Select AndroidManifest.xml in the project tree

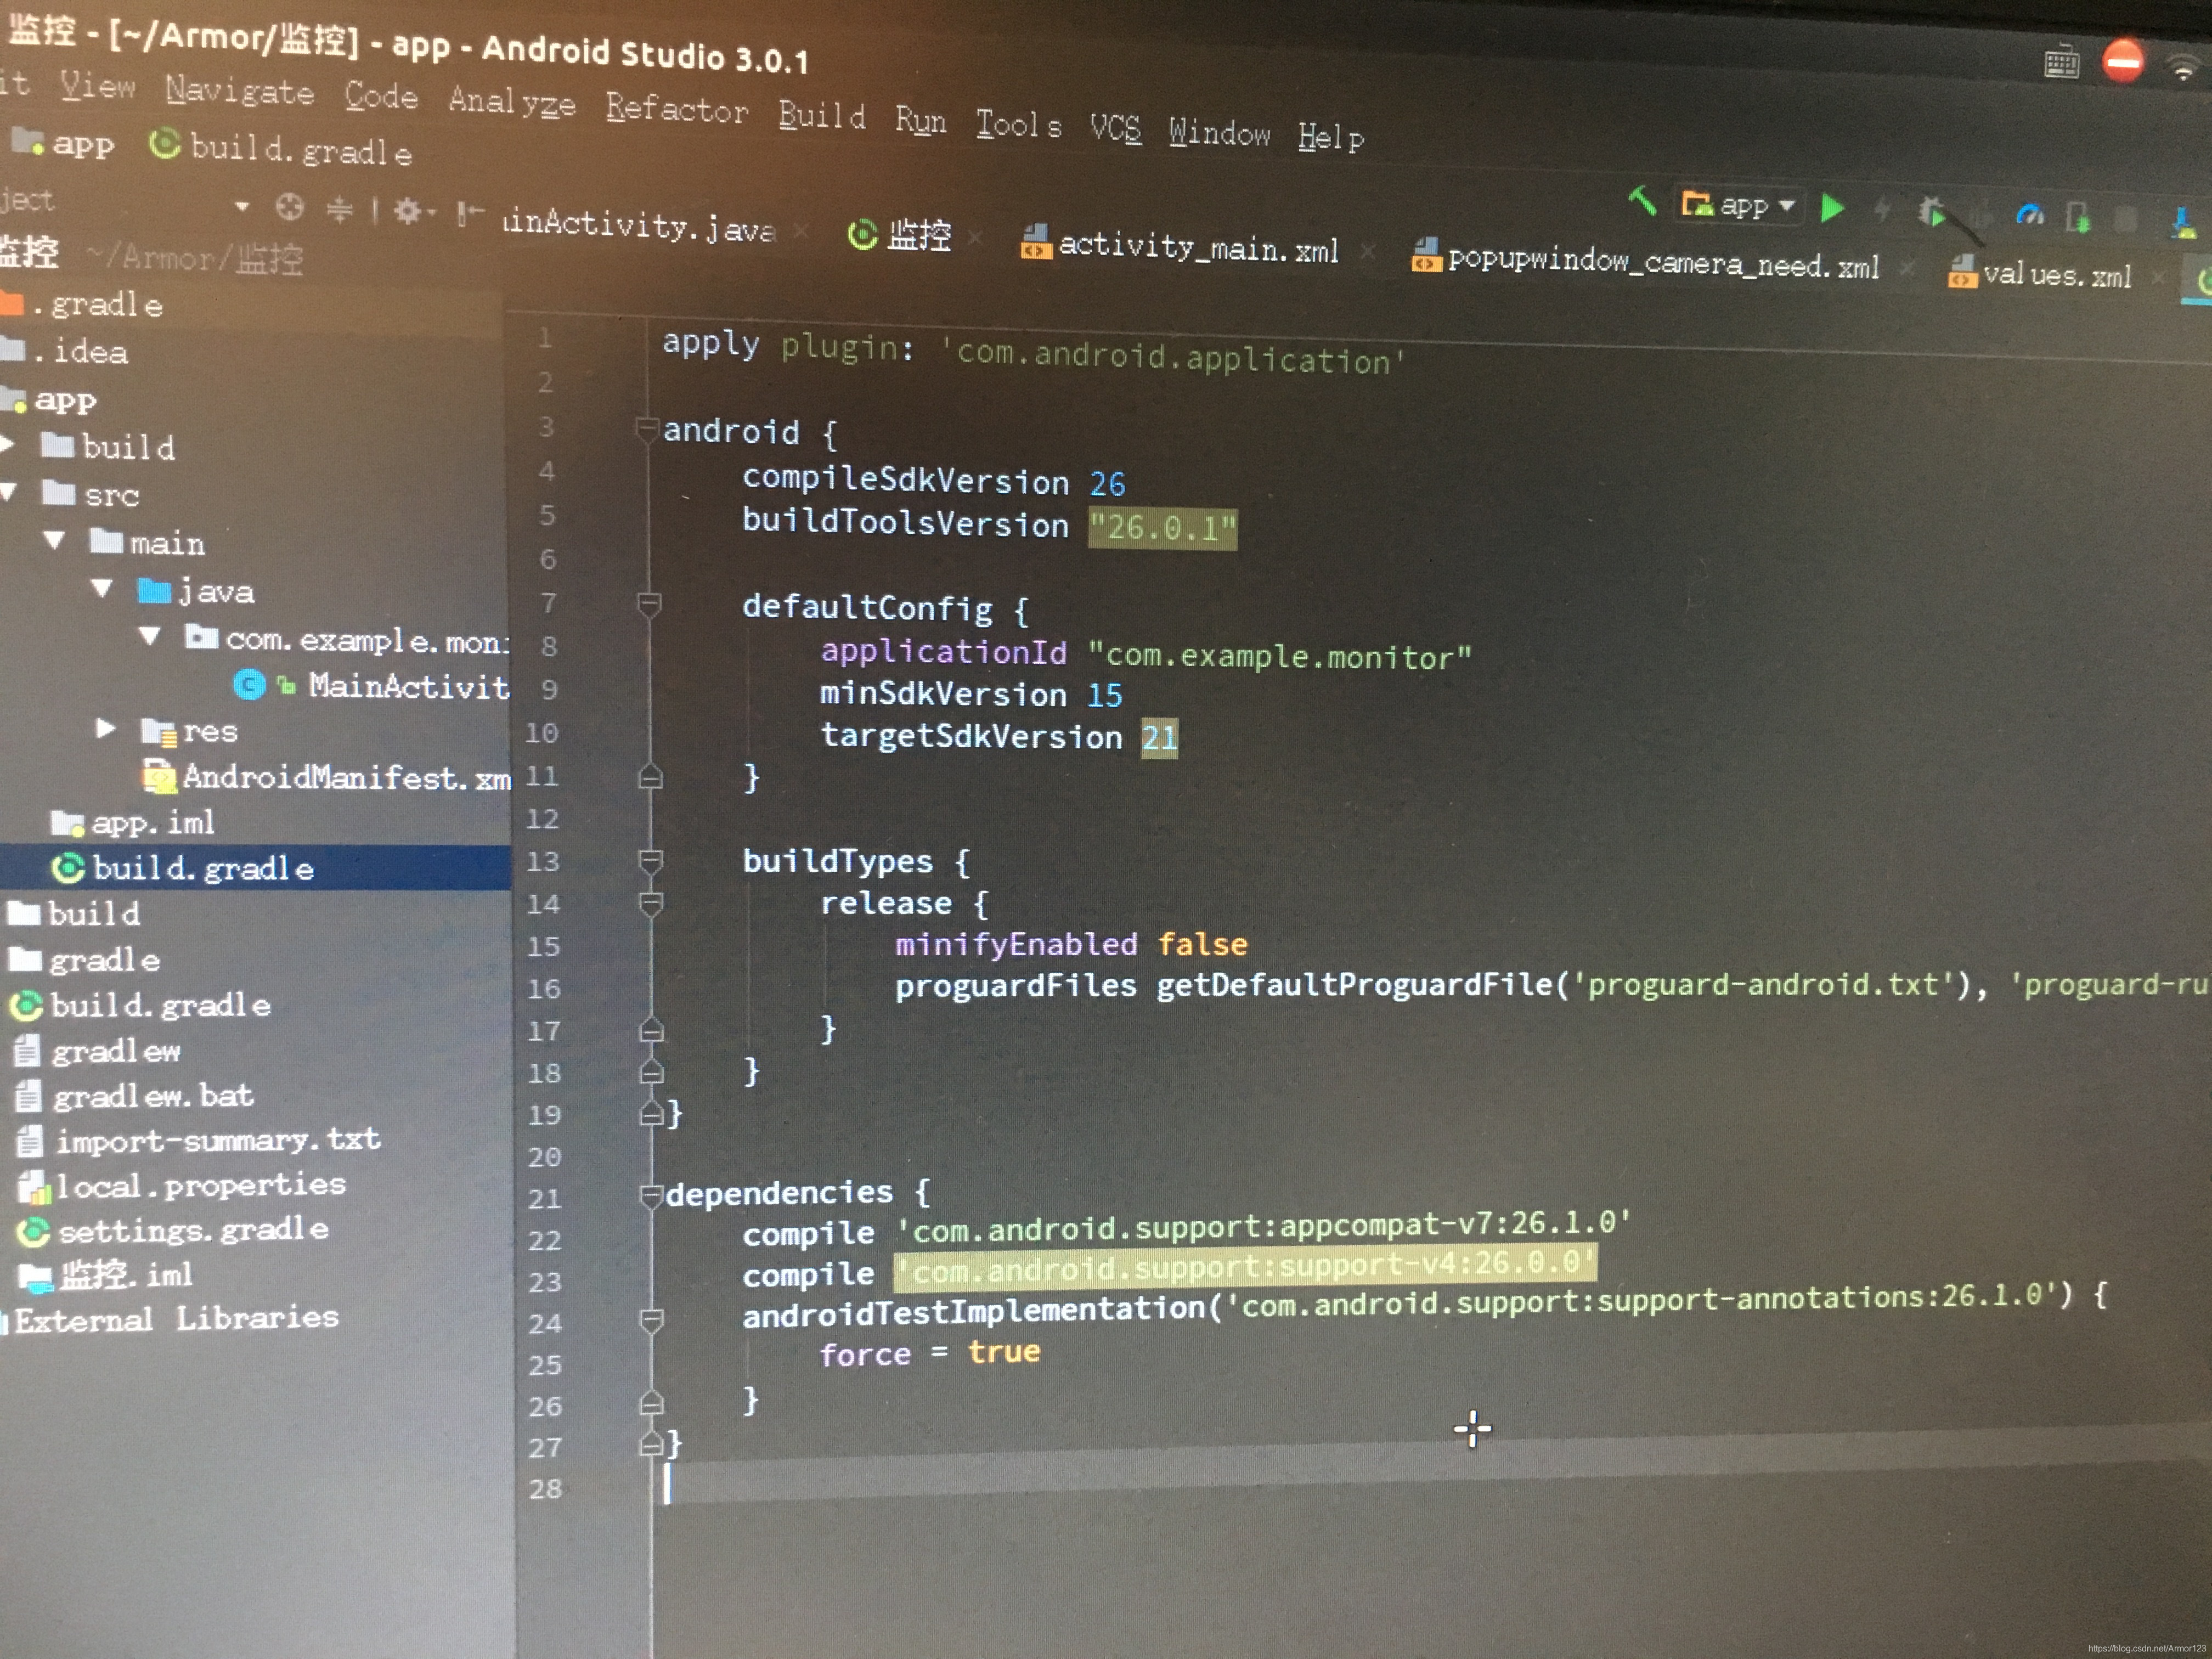pyautogui.click(x=327, y=776)
